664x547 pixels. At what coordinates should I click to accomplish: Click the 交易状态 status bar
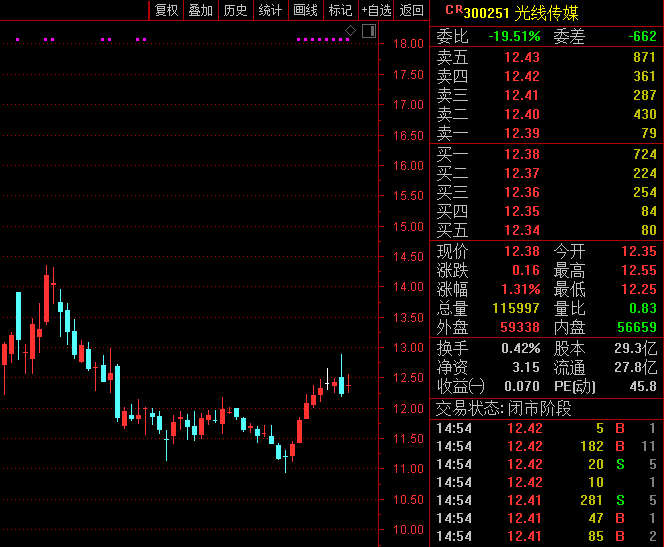coord(503,408)
